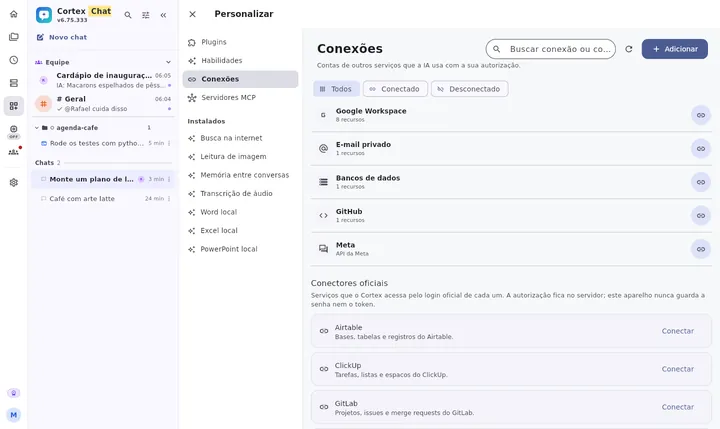Collapse the chat sidebar with double chevron

163,15
